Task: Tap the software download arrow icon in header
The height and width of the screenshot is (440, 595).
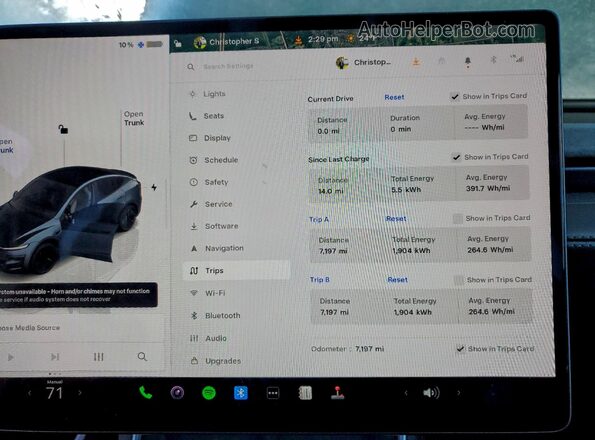Action: tap(416, 61)
